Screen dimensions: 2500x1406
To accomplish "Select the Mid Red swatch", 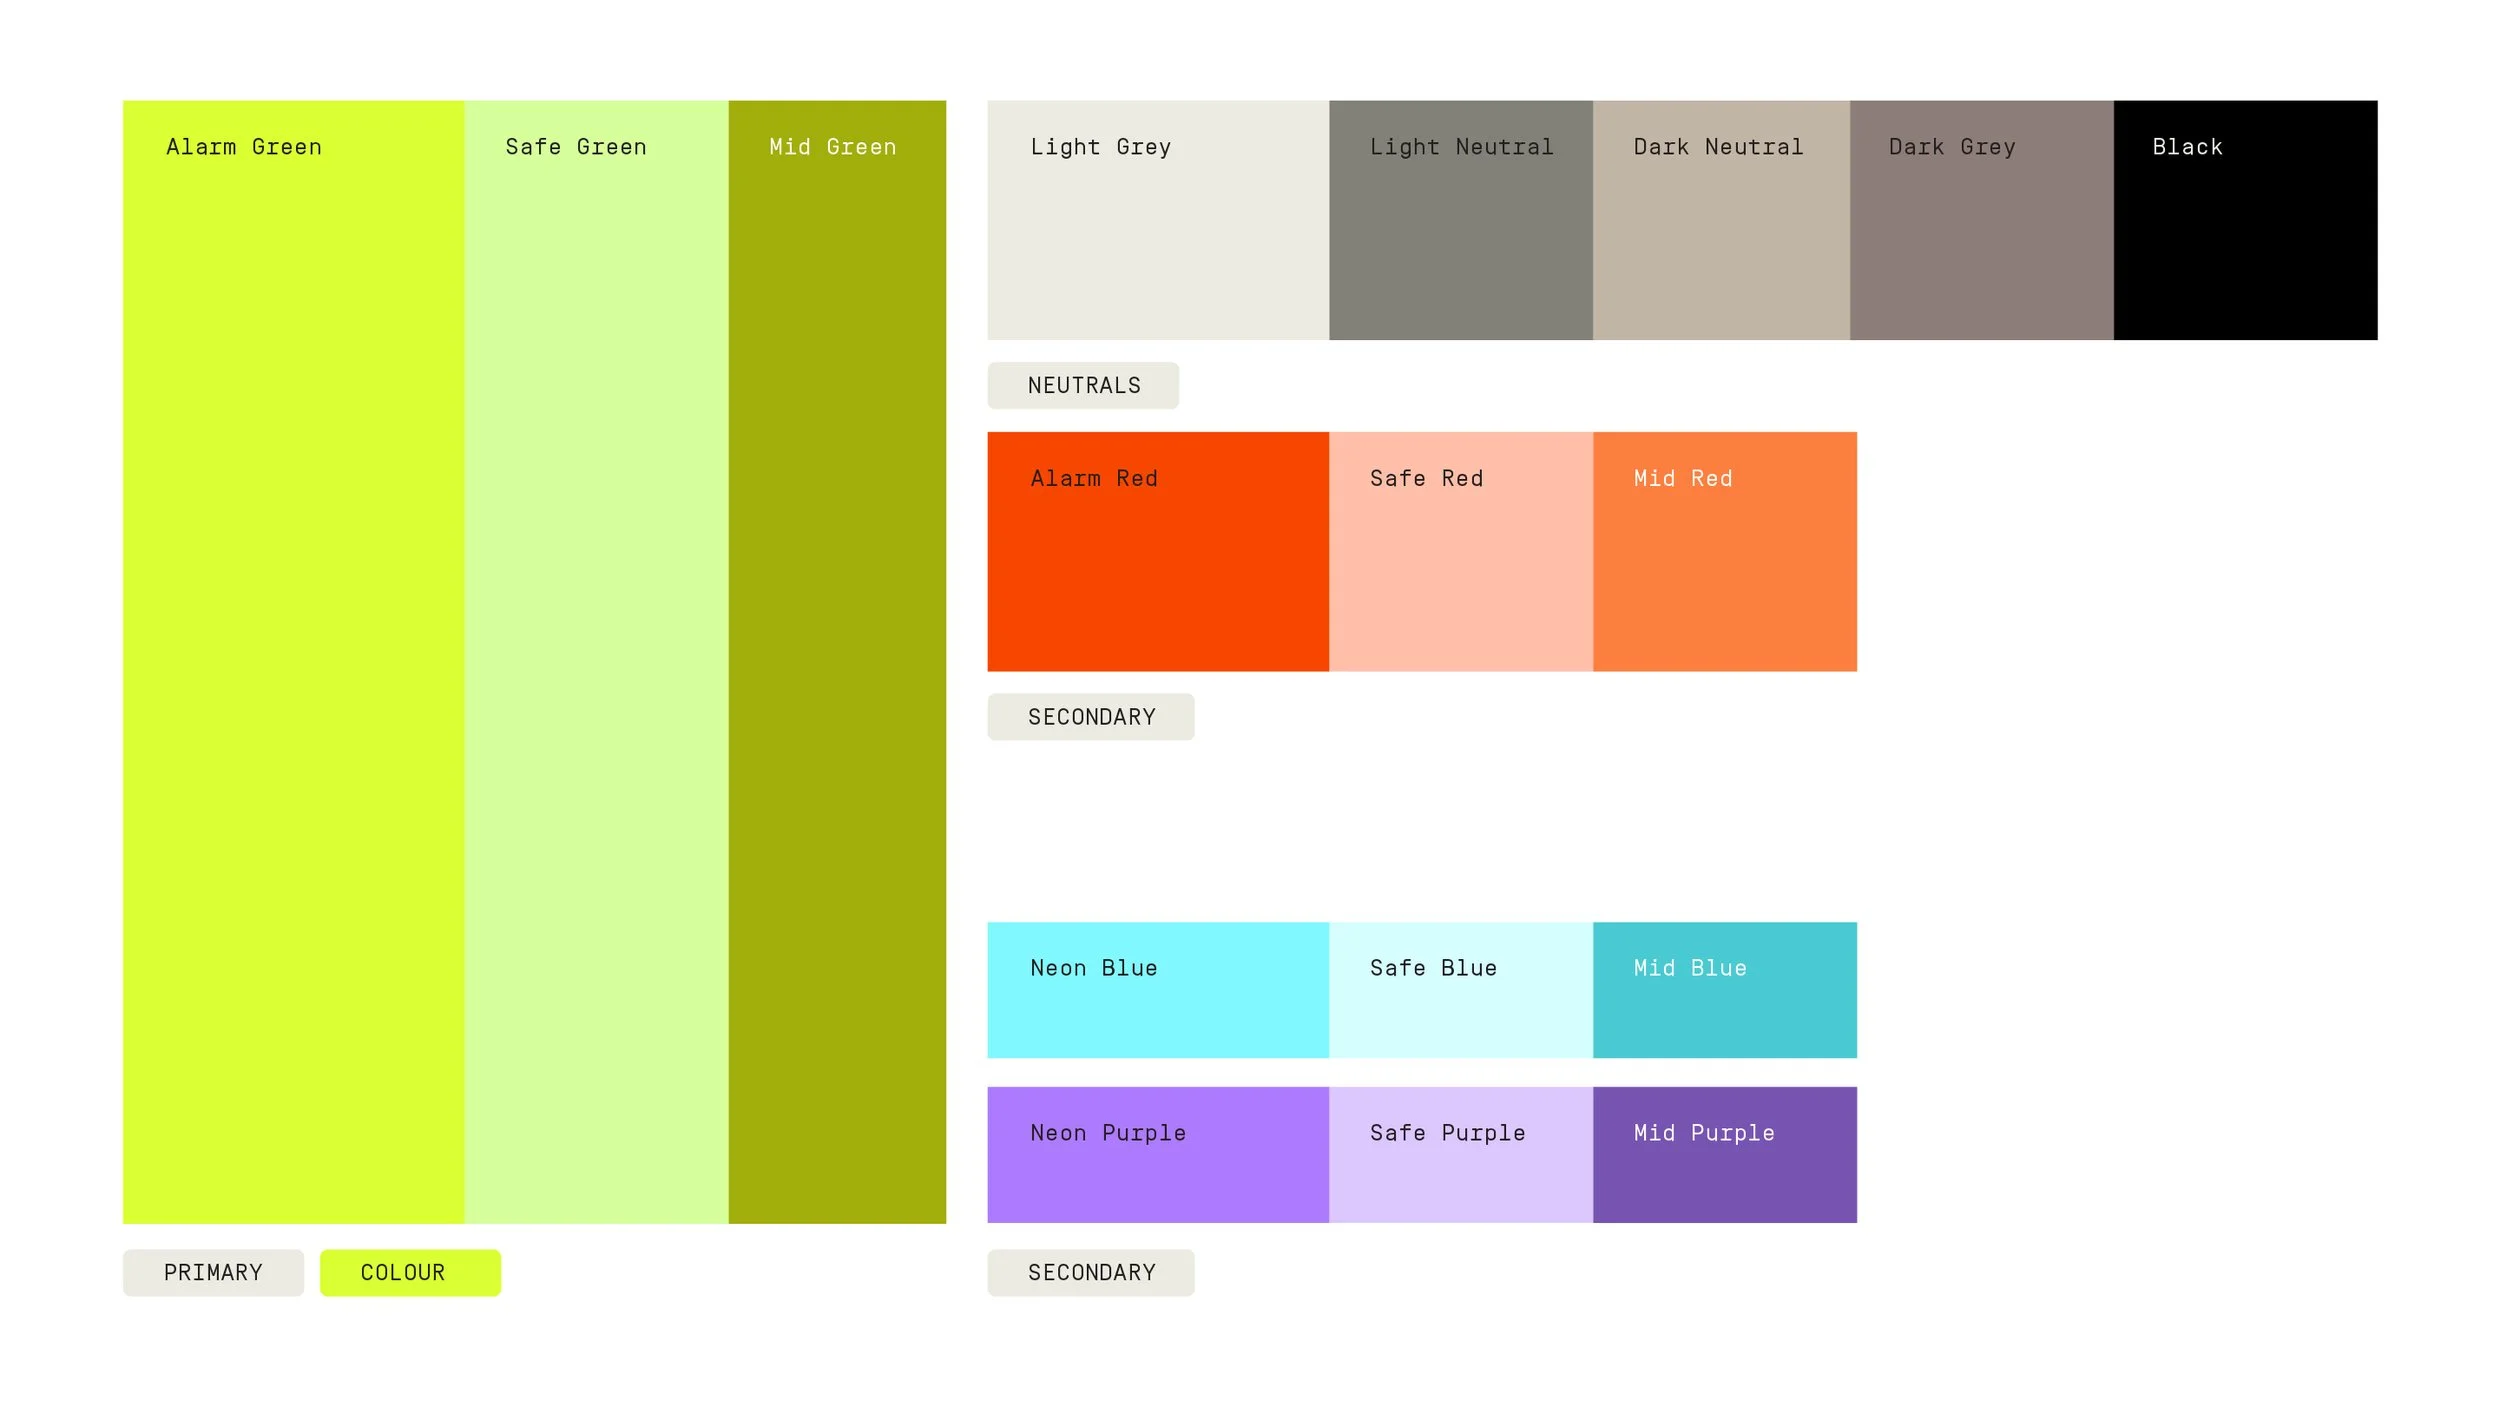I will coord(1725,551).
